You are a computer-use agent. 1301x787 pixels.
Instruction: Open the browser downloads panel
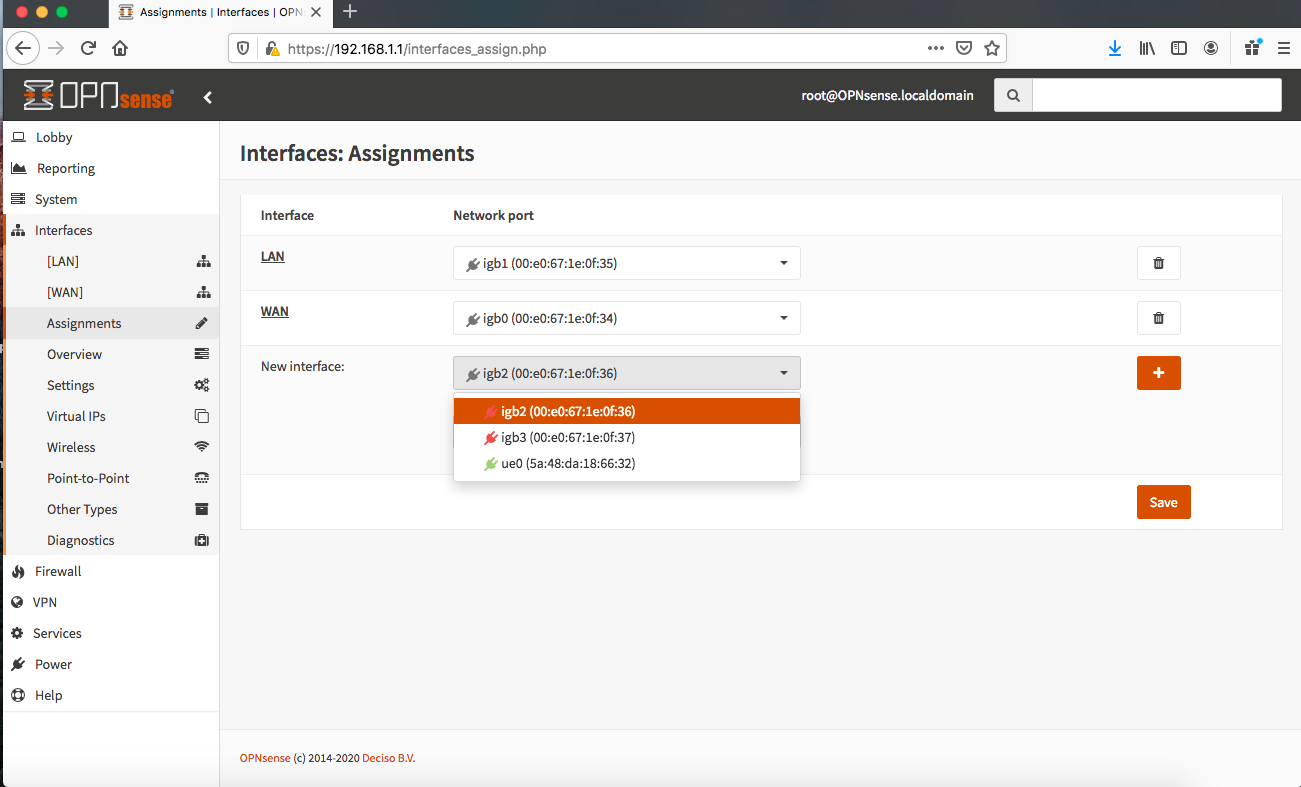[x=1115, y=48]
